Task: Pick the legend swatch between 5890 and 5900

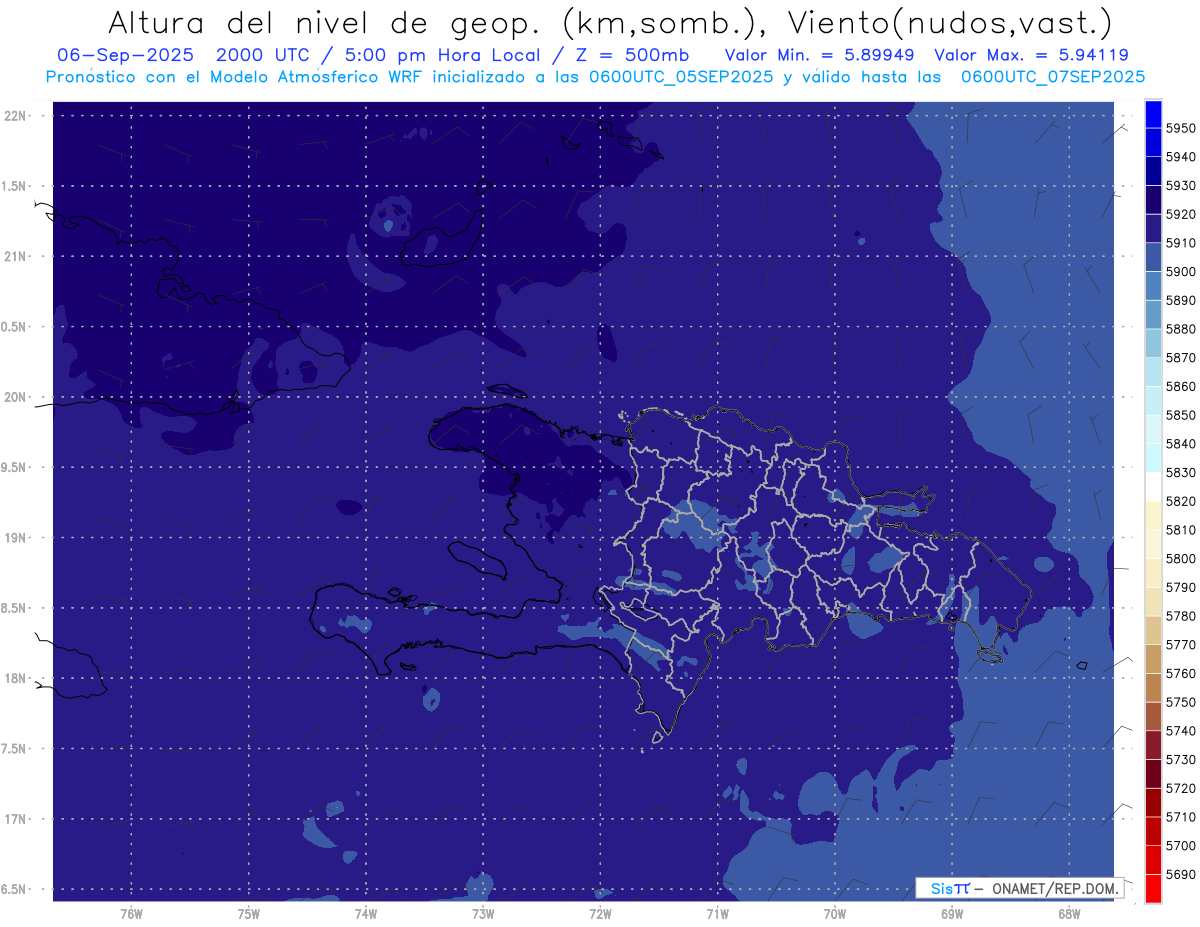Action: coord(1153,285)
